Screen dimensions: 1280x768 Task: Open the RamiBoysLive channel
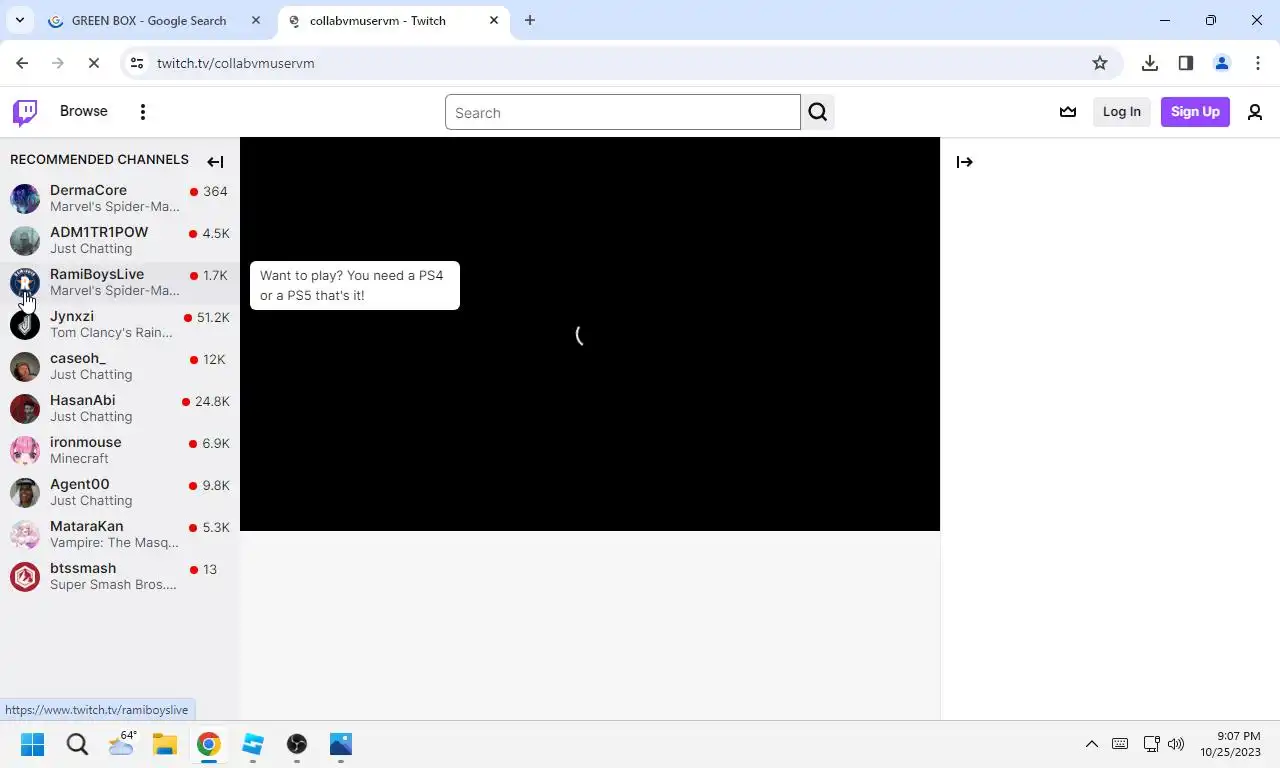click(120, 282)
